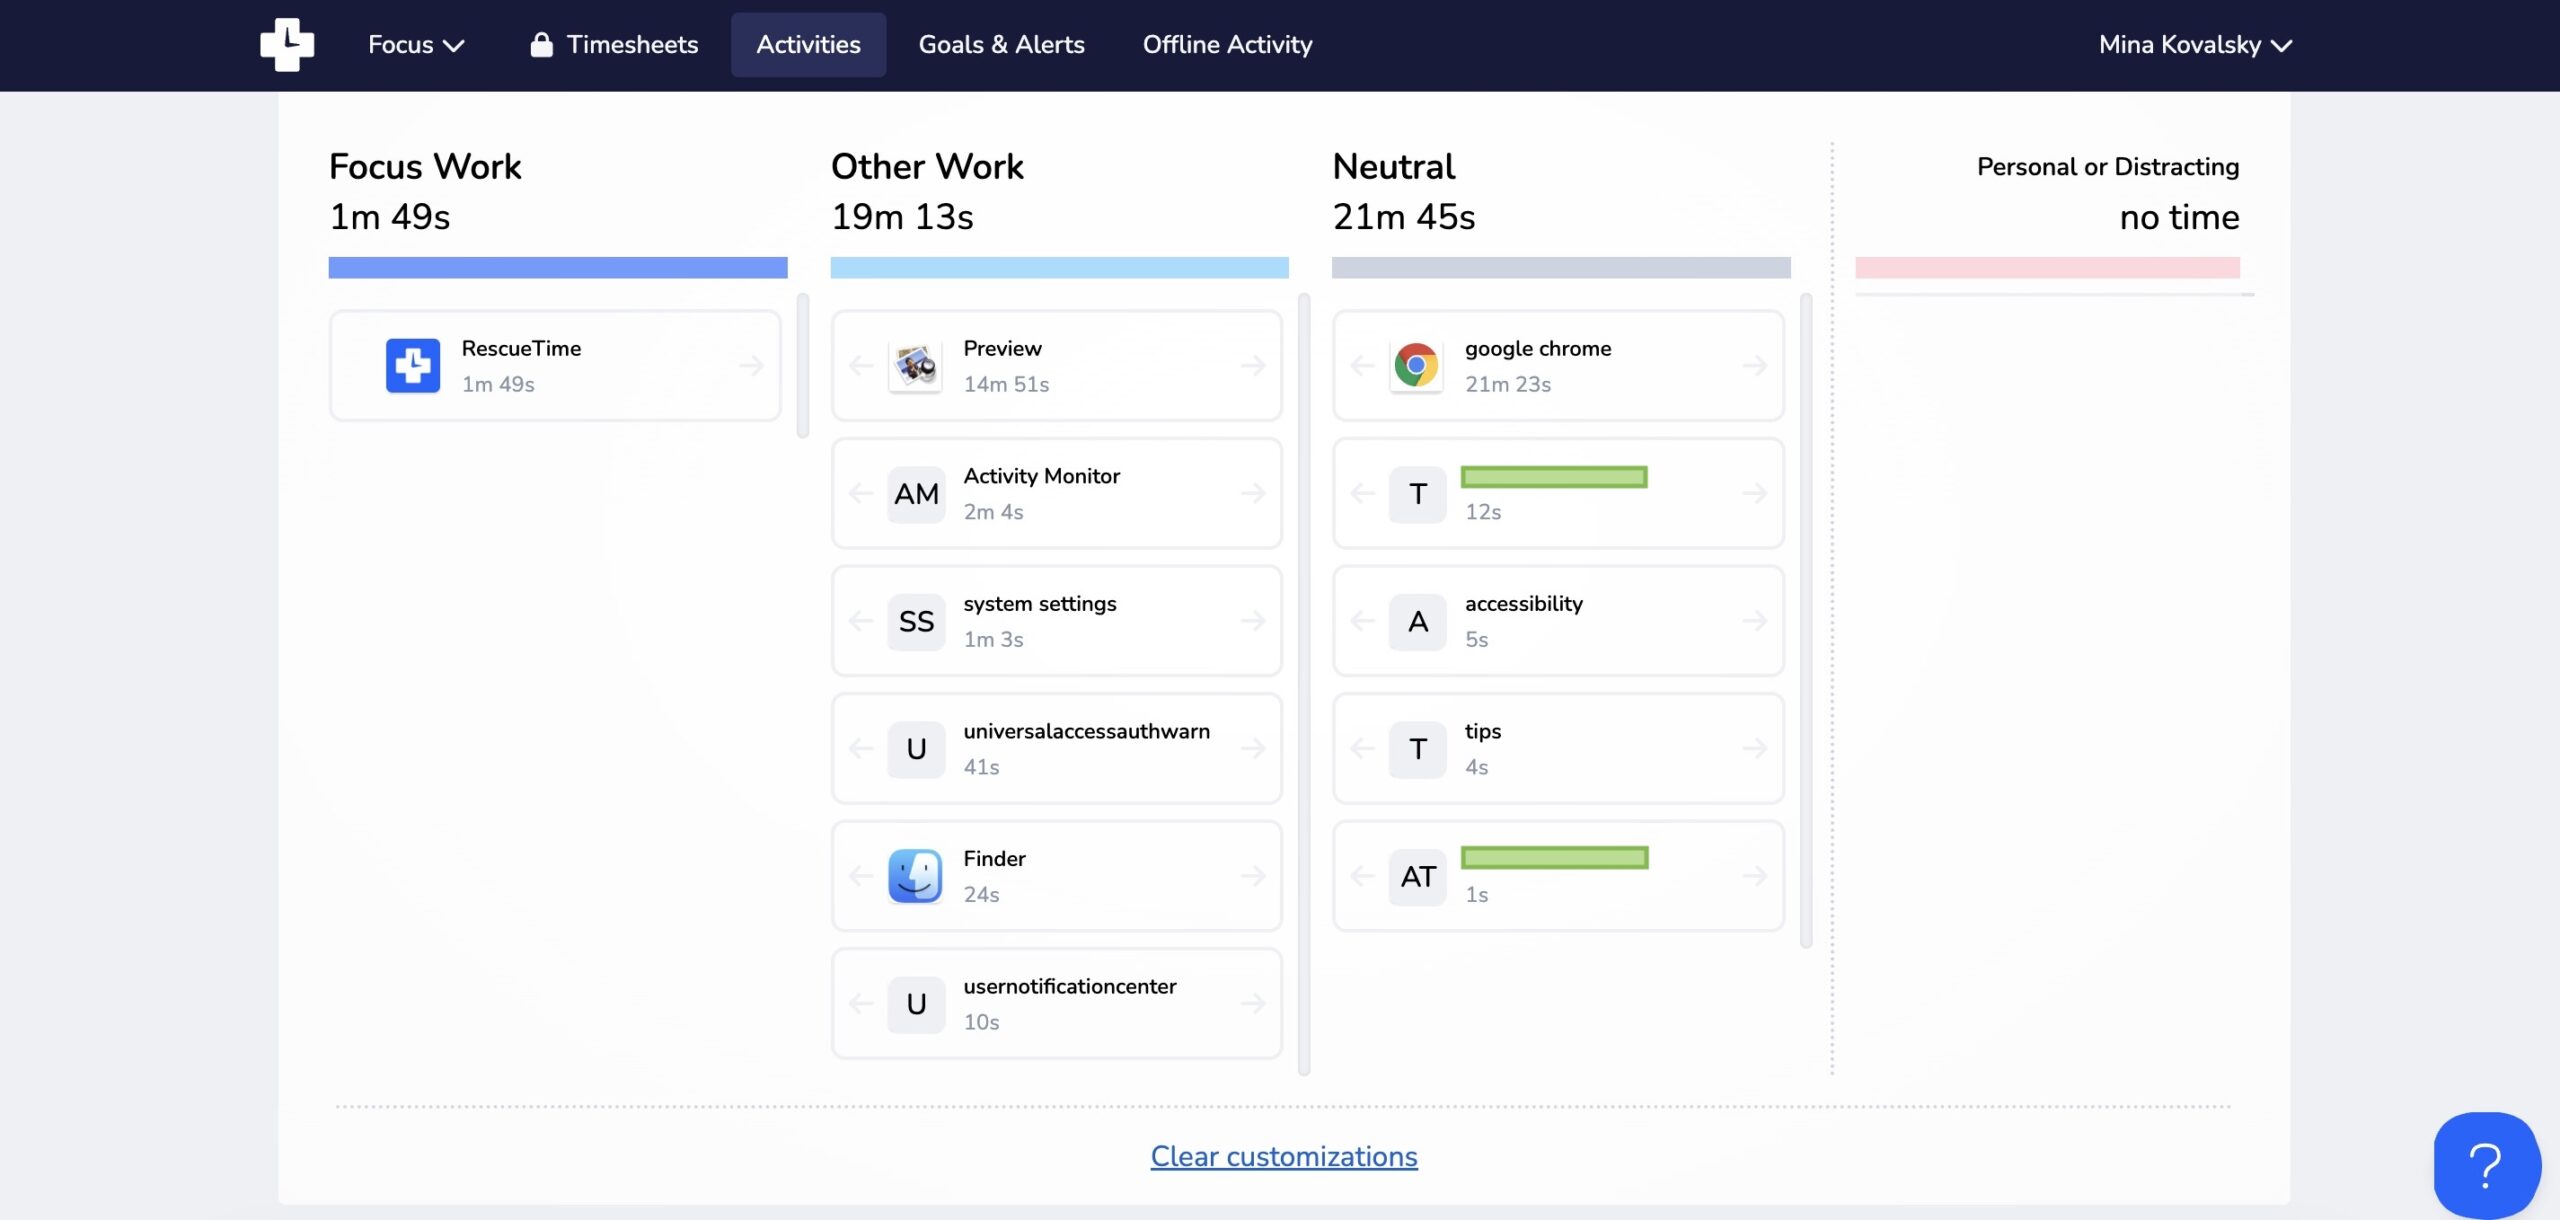Click the Focus Work blue bar
The height and width of the screenshot is (1220, 2560).
click(558, 267)
